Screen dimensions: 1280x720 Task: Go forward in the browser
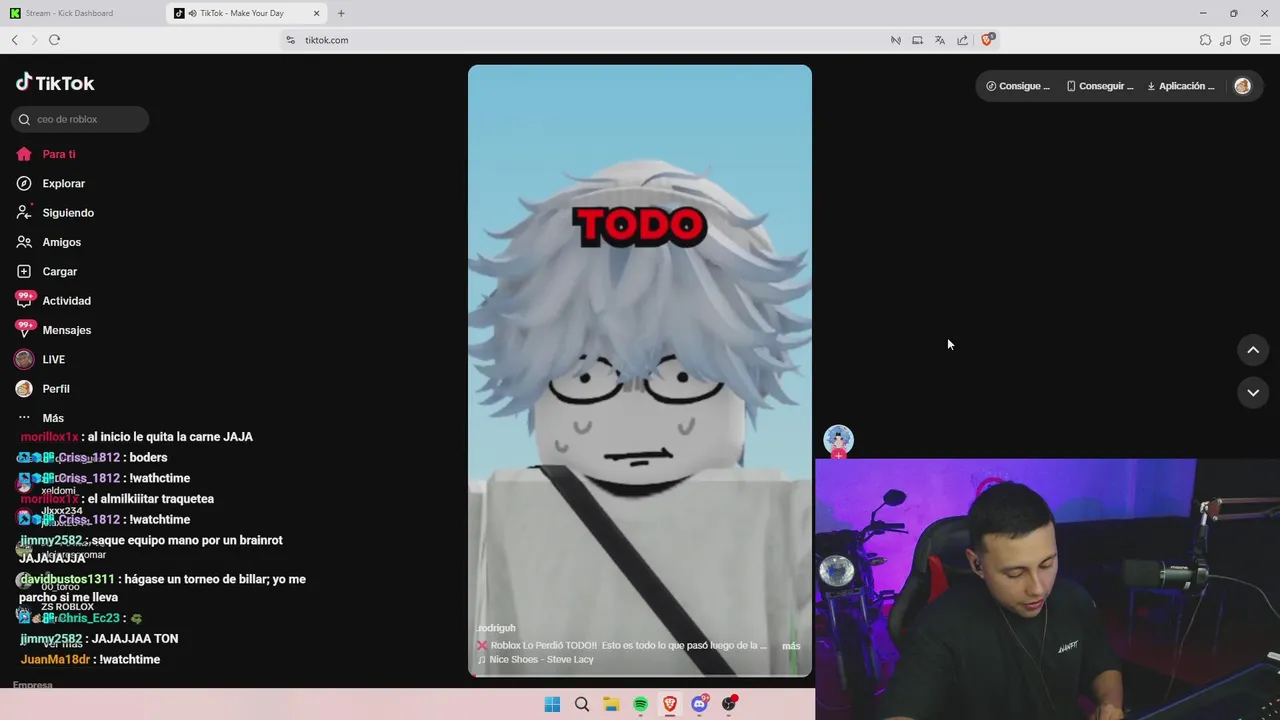[34, 40]
